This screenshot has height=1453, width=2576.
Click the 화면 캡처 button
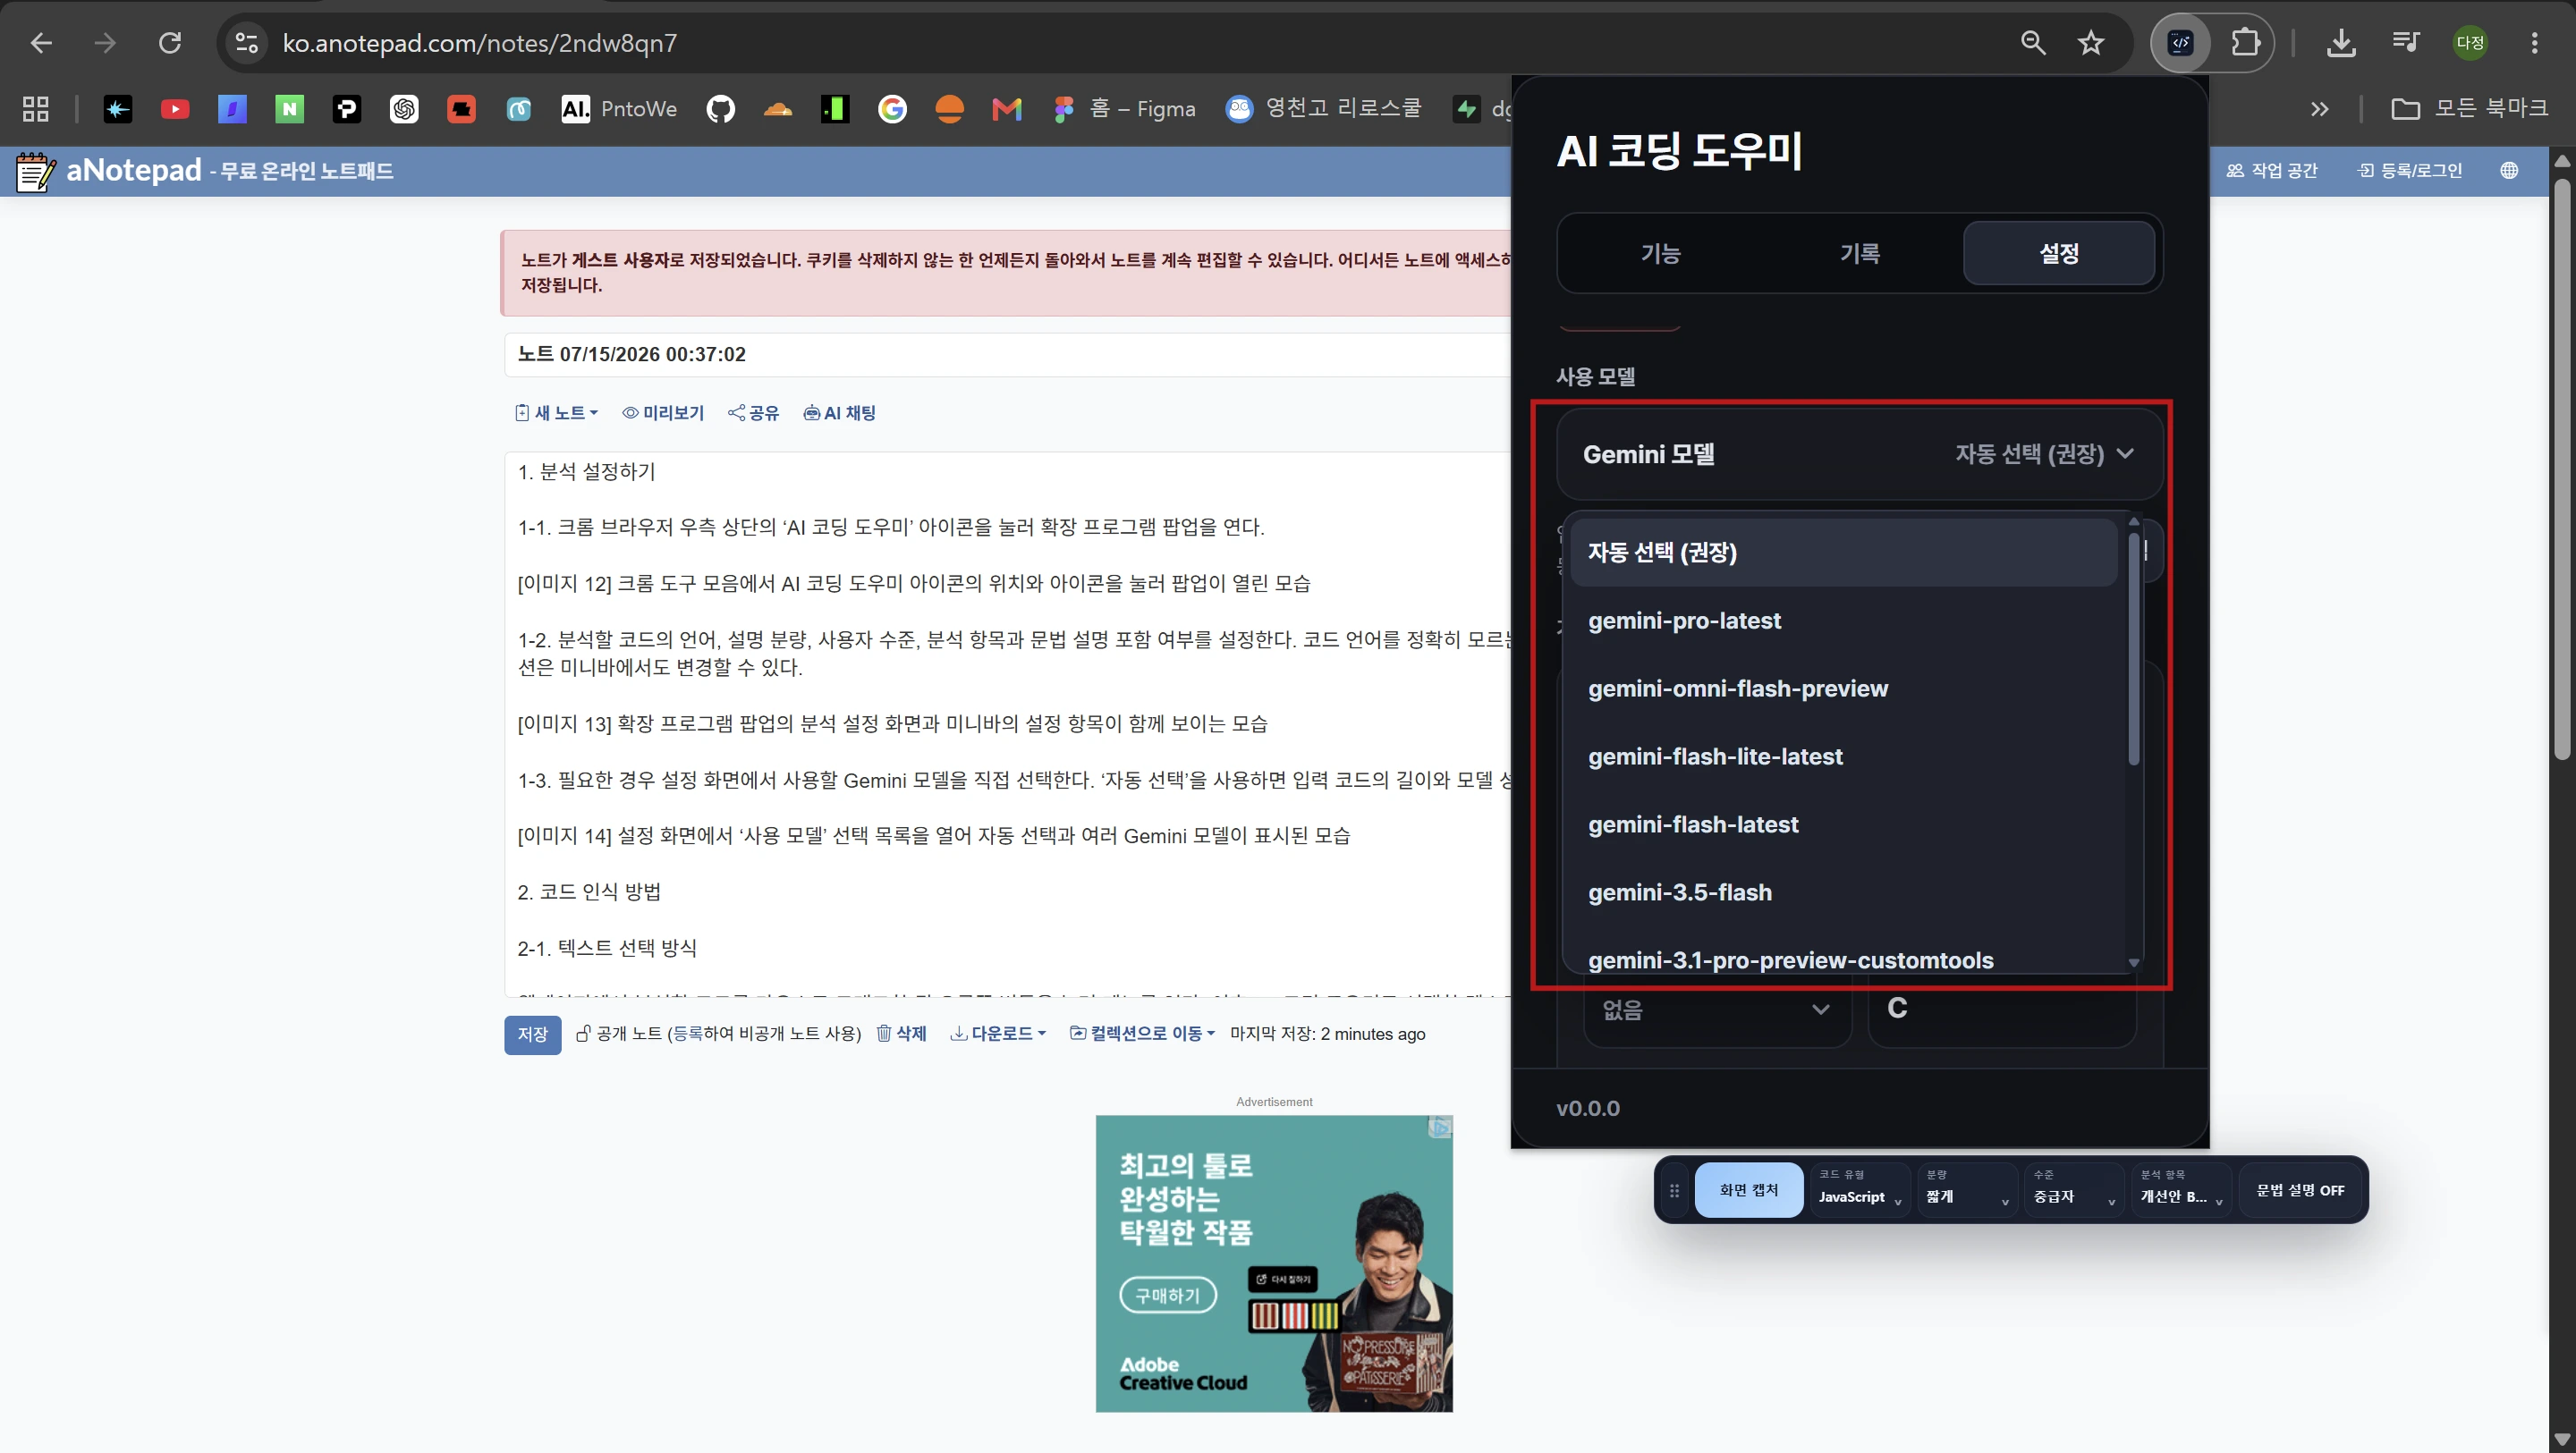pos(1749,1190)
